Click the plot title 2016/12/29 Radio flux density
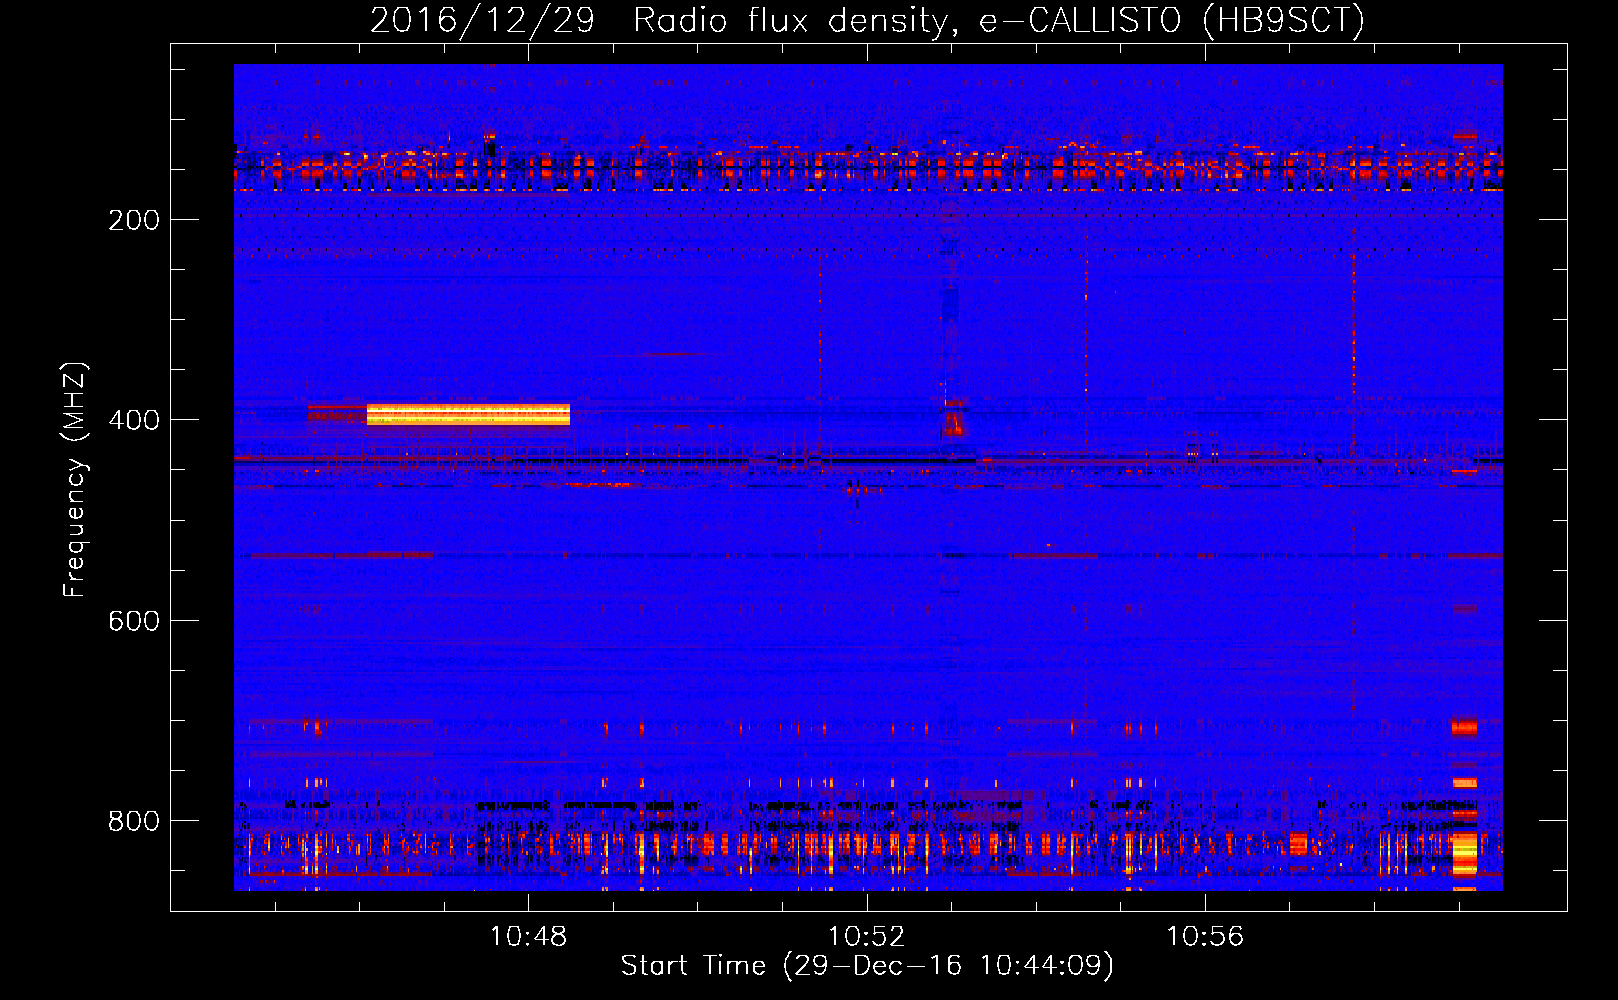Viewport: 1618px width, 1000px height. pos(867,20)
